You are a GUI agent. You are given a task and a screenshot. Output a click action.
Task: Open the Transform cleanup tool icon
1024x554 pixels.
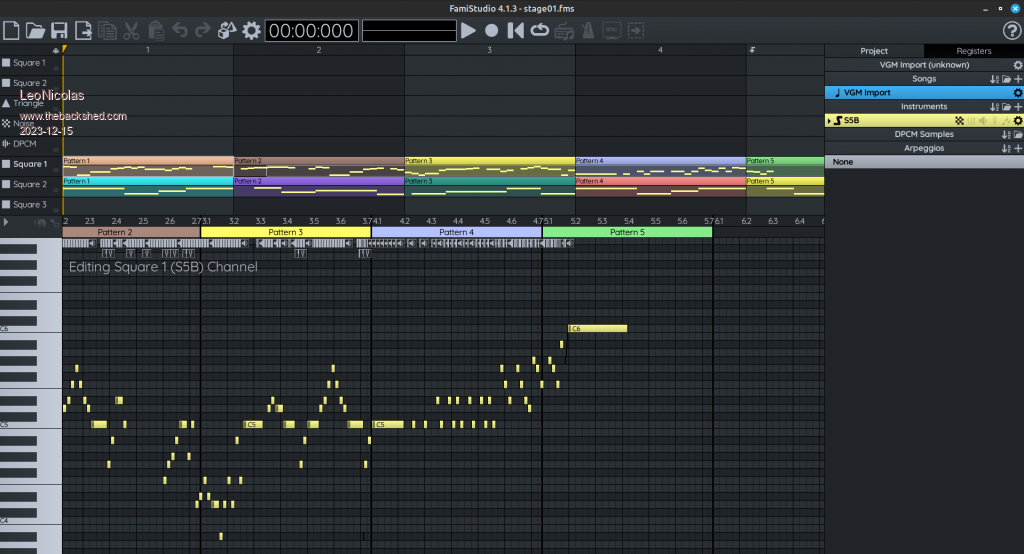click(227, 30)
